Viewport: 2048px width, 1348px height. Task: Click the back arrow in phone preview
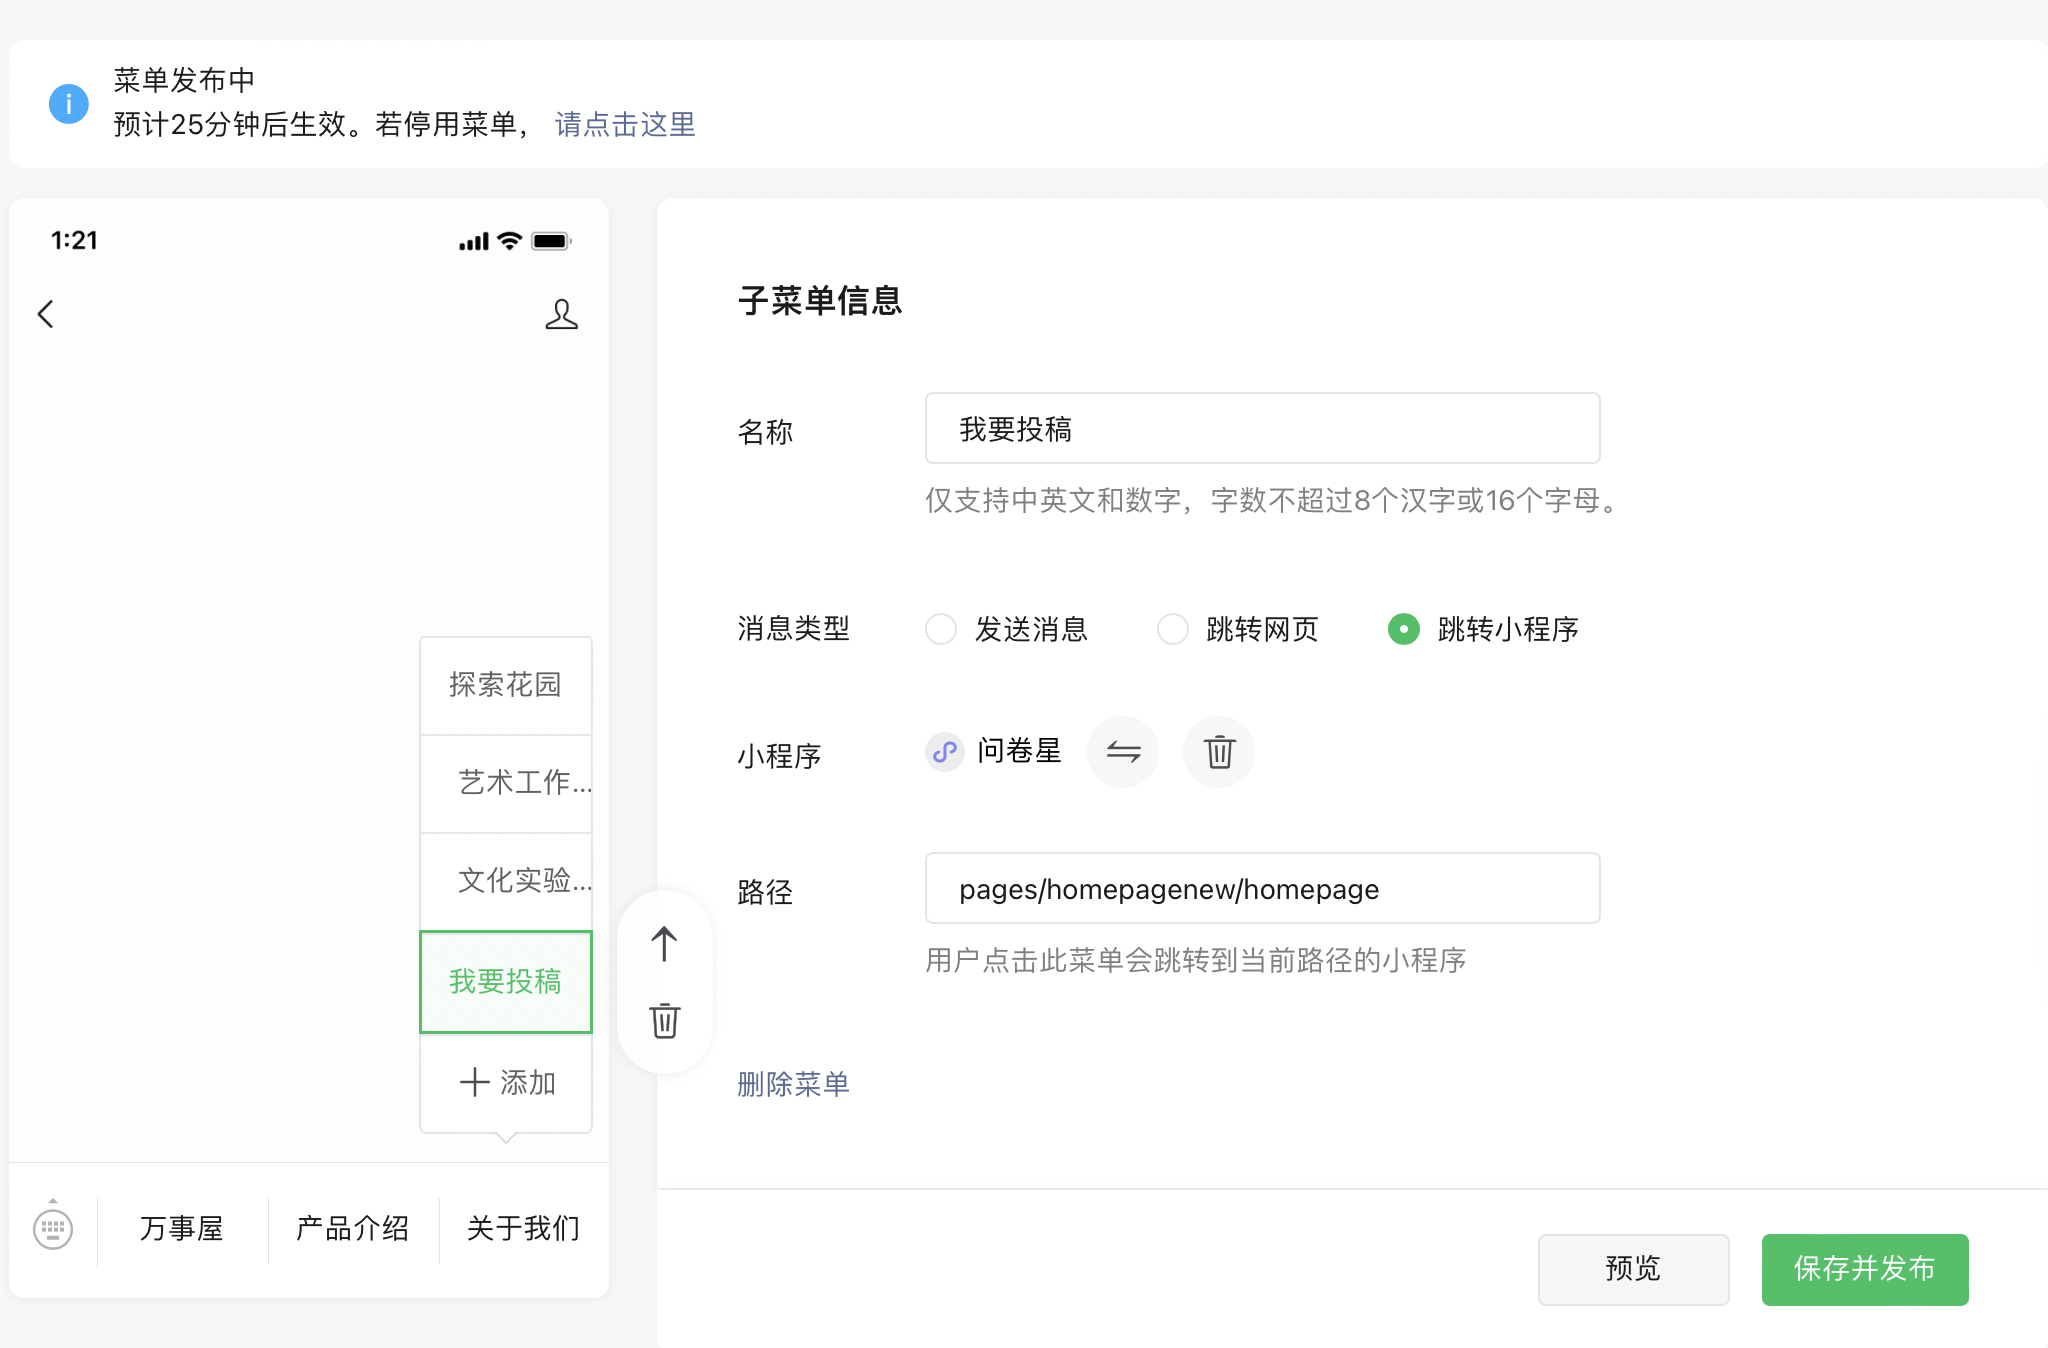coord(46,314)
